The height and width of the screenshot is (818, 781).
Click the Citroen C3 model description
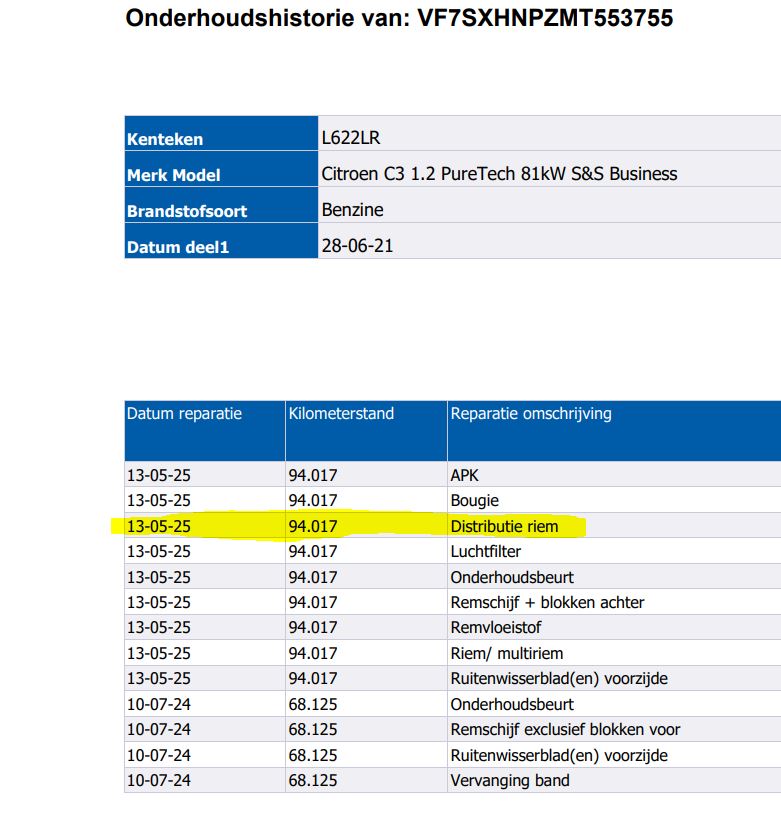(499, 173)
